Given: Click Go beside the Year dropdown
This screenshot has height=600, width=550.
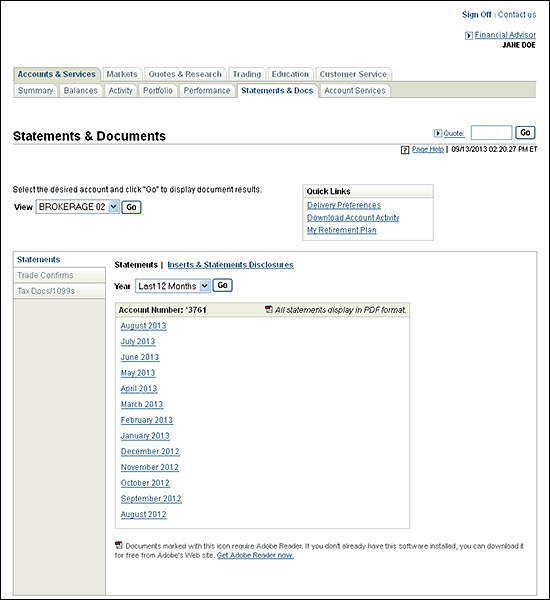Looking at the screenshot, I should point(222,285).
